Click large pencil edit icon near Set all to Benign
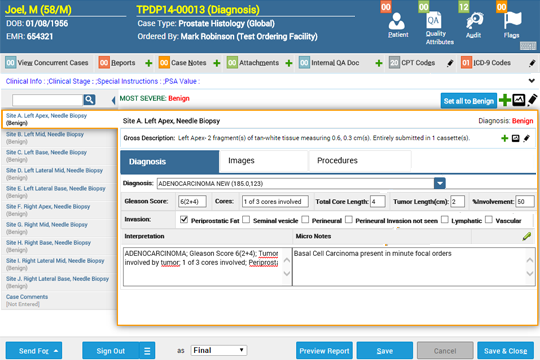 click(x=532, y=100)
